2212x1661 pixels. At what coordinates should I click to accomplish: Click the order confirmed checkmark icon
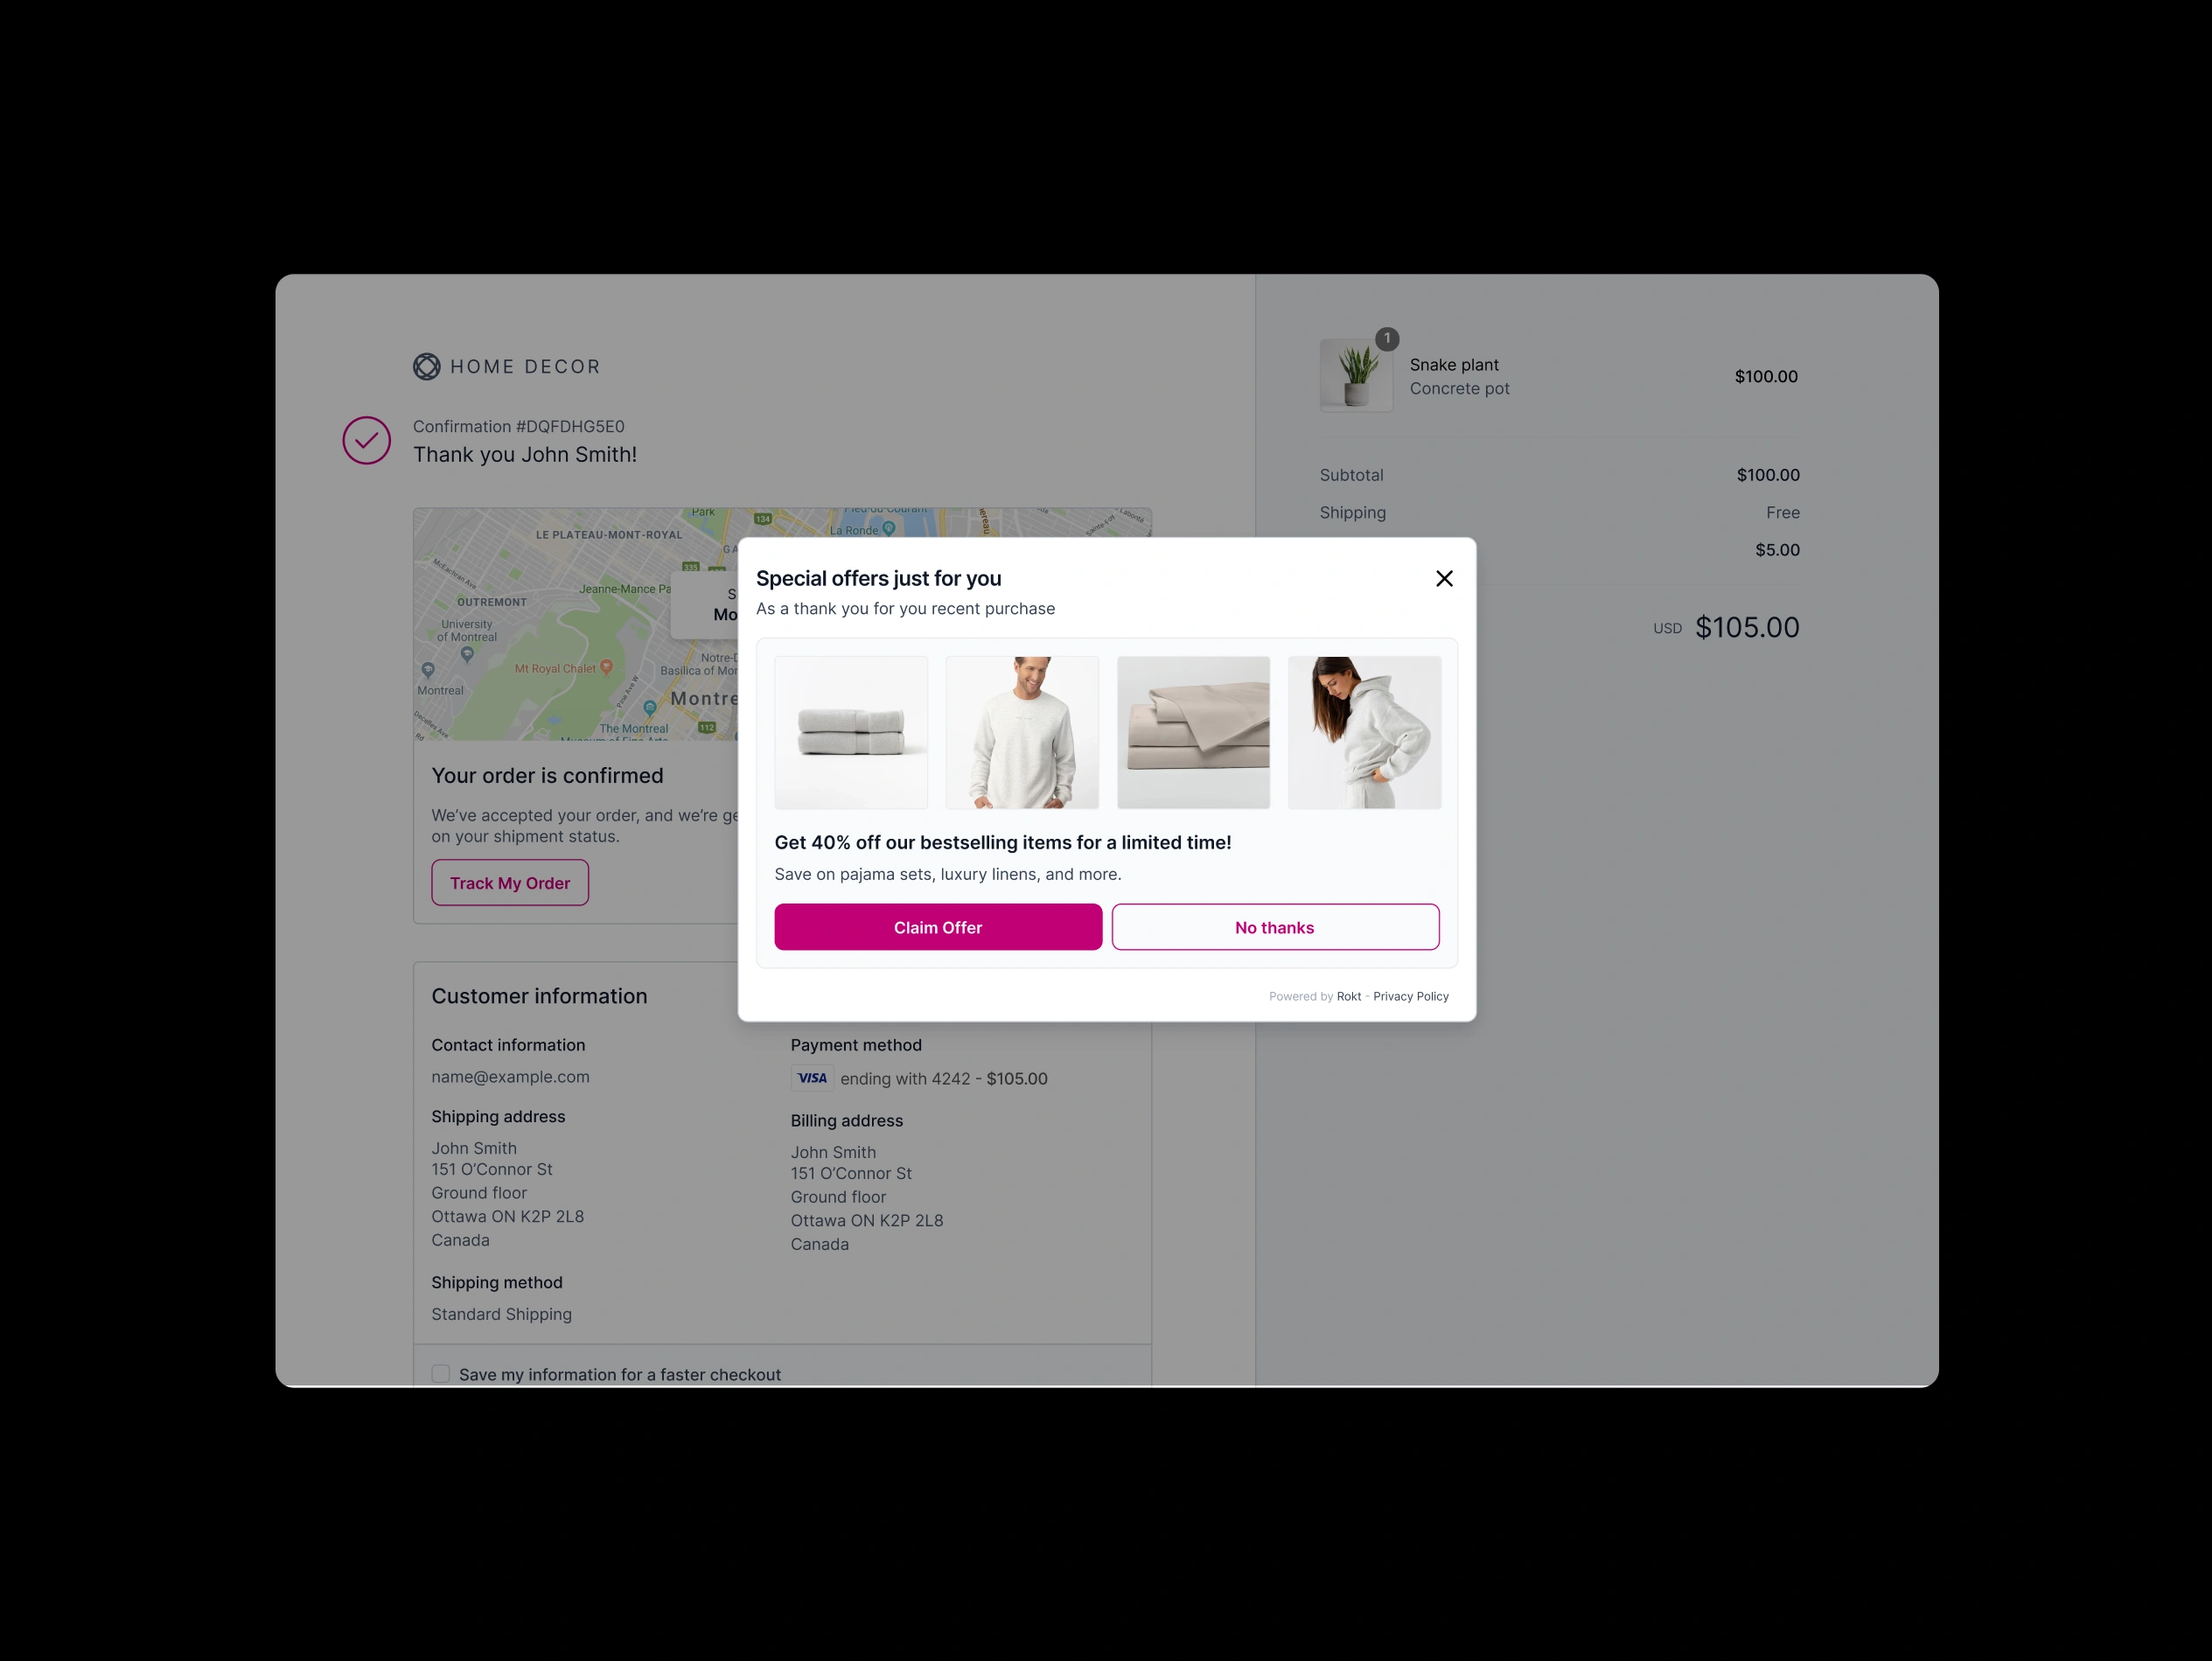367,440
